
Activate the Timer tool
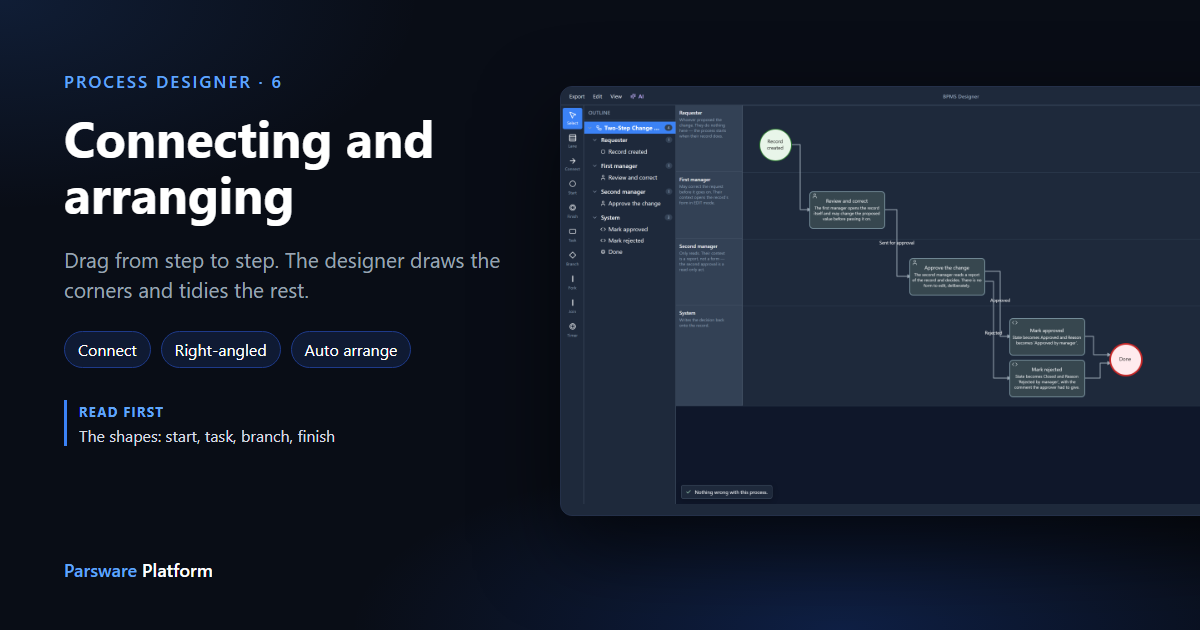point(572,330)
